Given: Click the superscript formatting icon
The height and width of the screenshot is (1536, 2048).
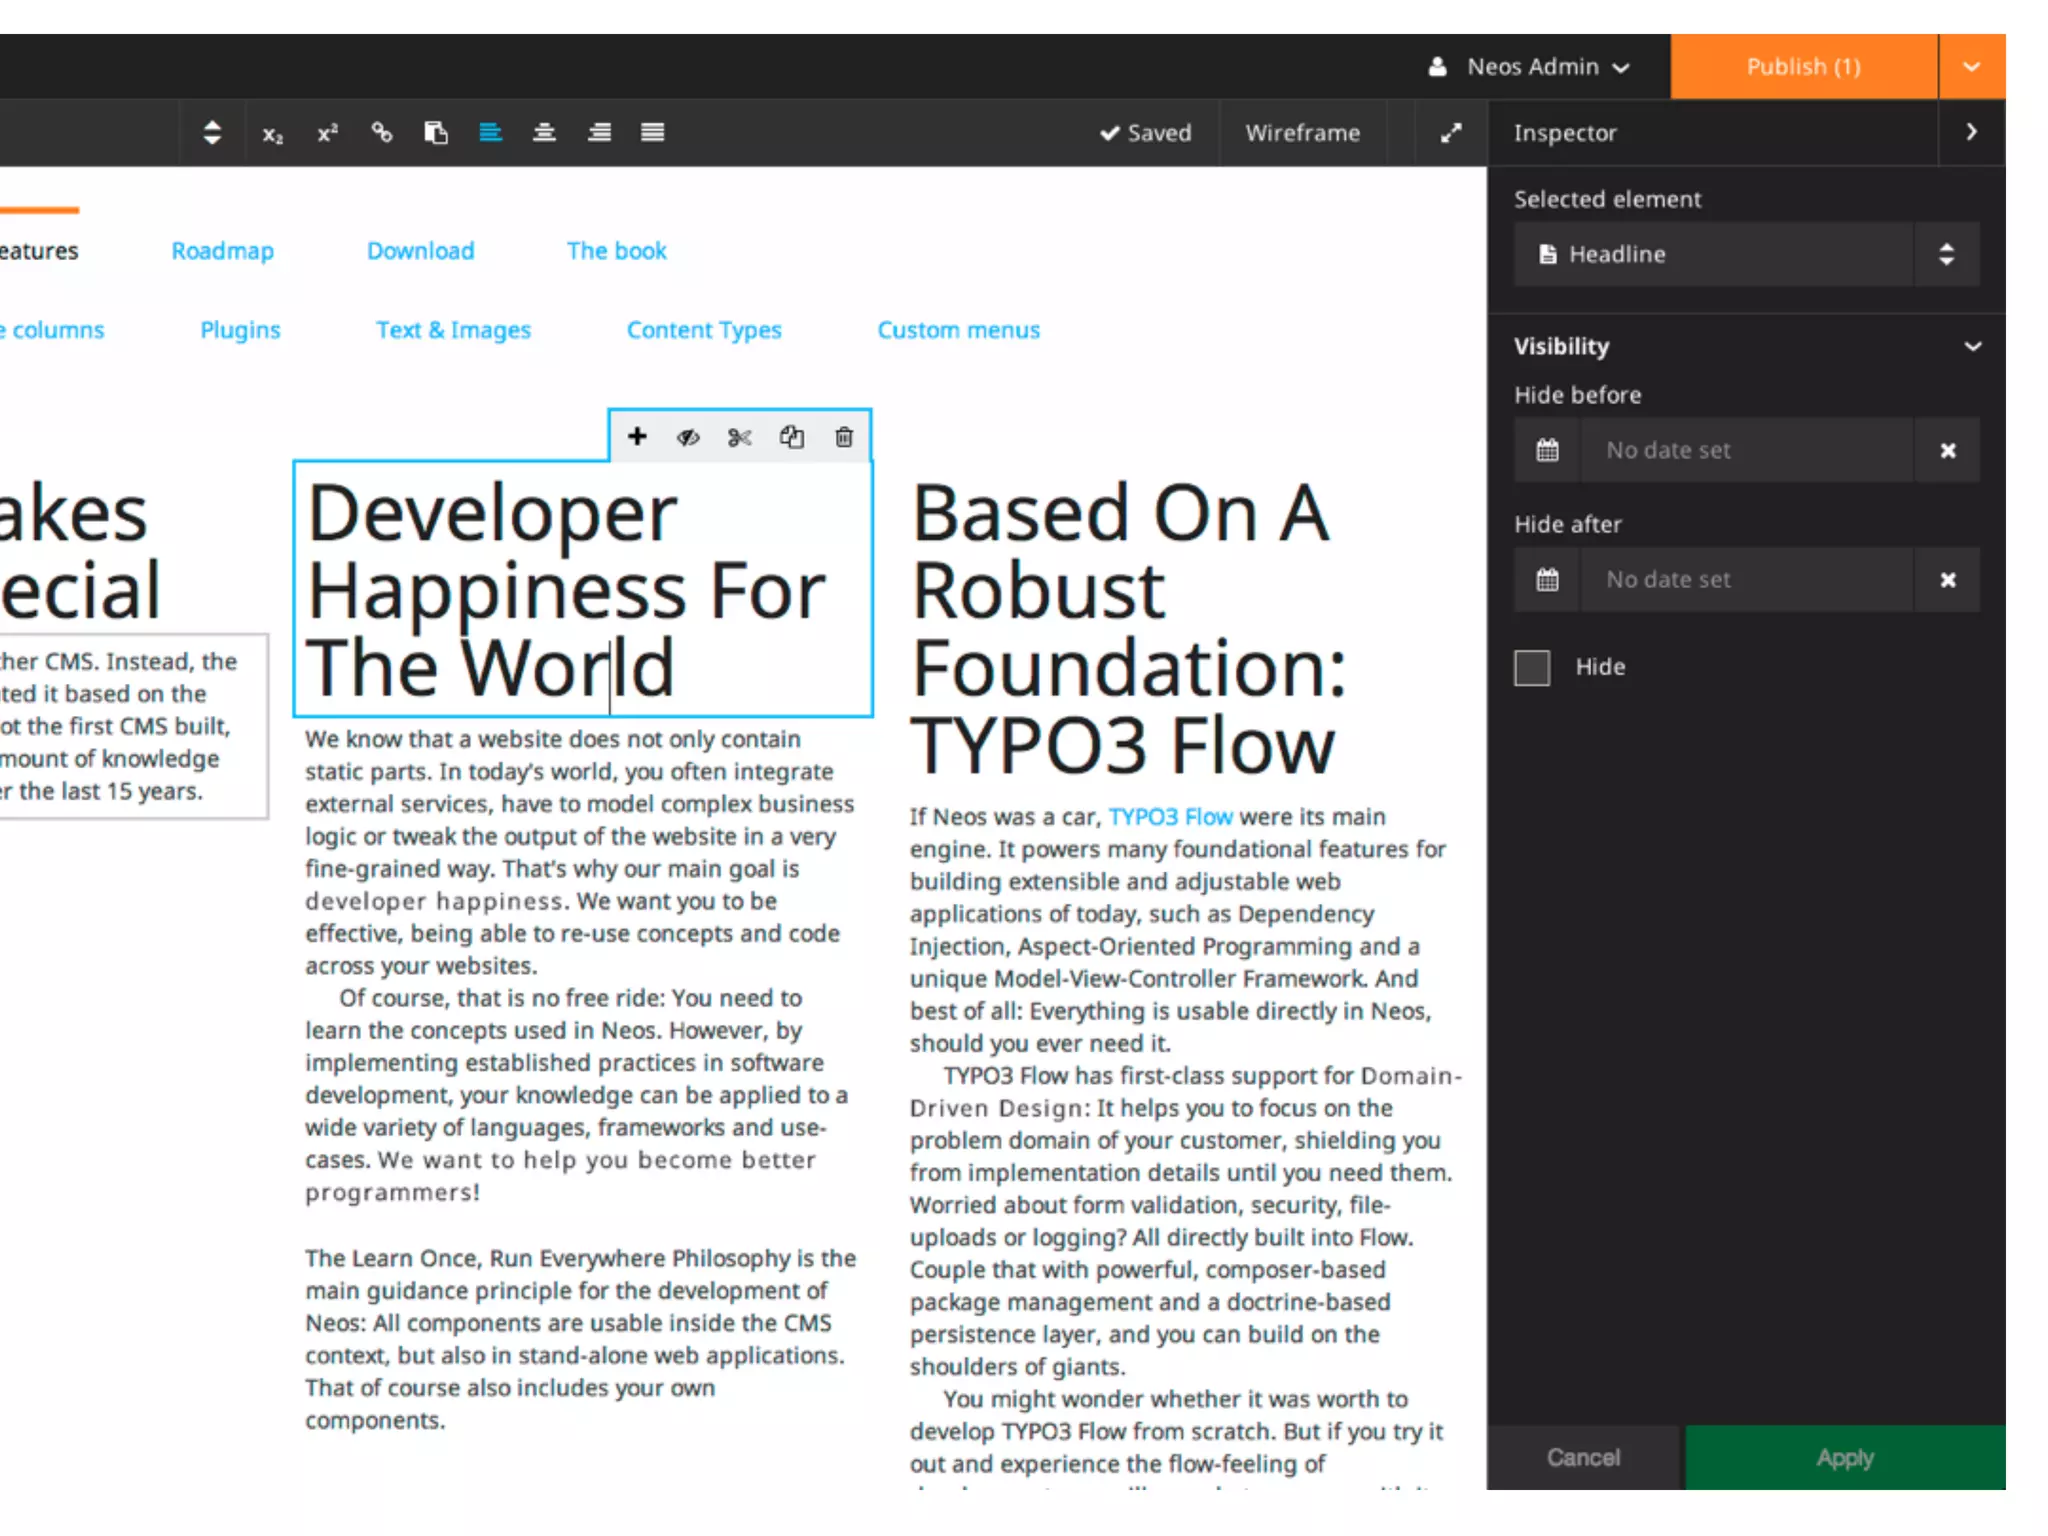Looking at the screenshot, I should (327, 133).
